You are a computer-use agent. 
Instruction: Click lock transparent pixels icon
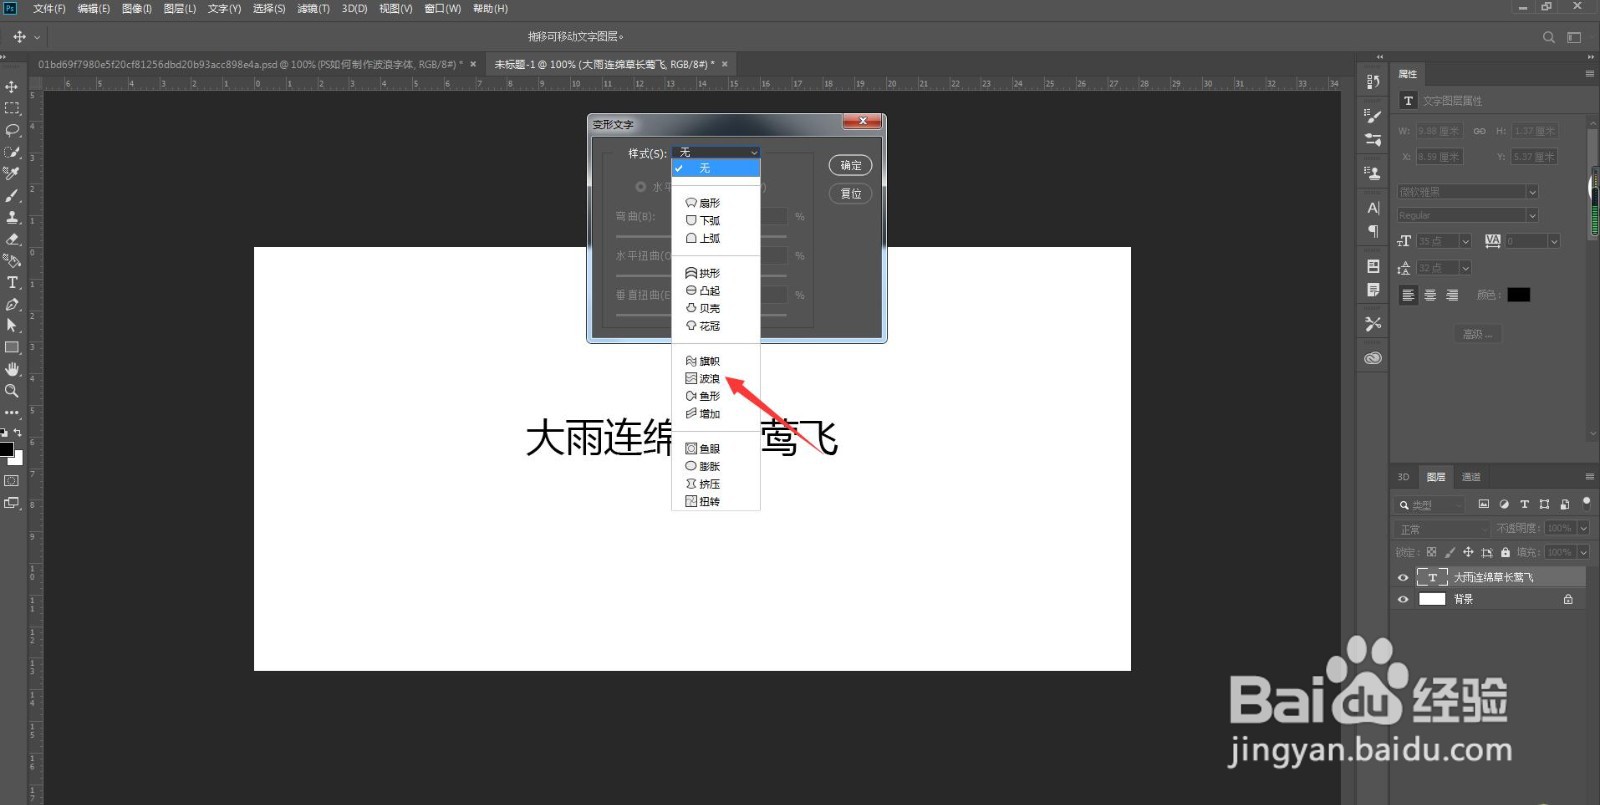tap(1431, 552)
